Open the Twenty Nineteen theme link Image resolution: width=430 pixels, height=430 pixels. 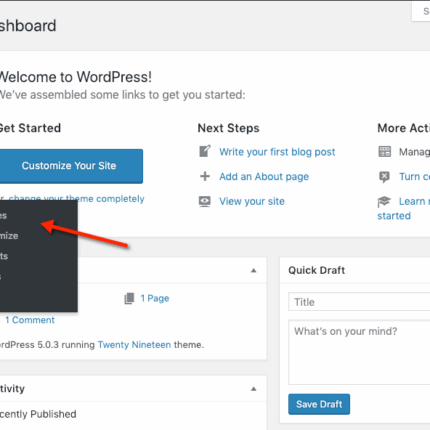pos(134,345)
